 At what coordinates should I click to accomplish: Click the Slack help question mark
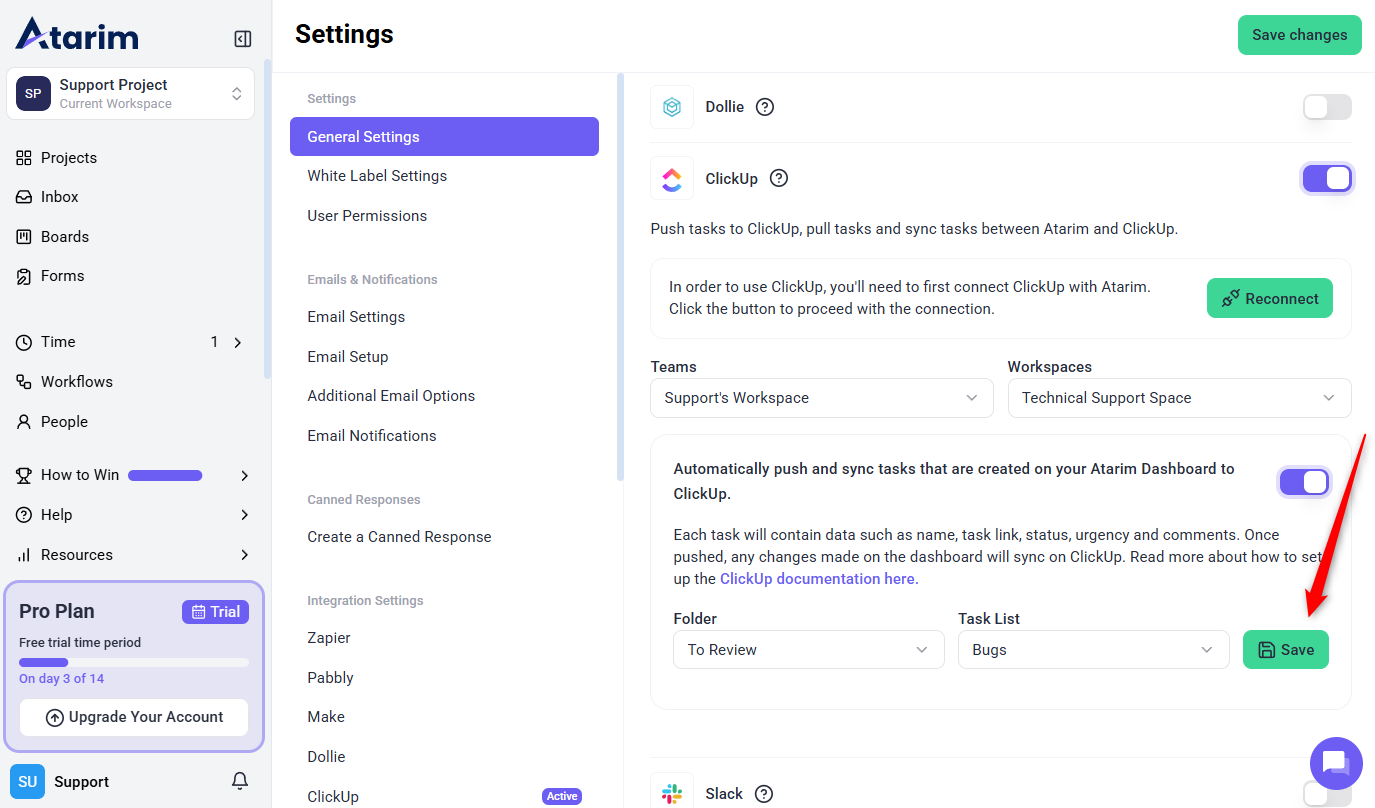click(x=764, y=794)
